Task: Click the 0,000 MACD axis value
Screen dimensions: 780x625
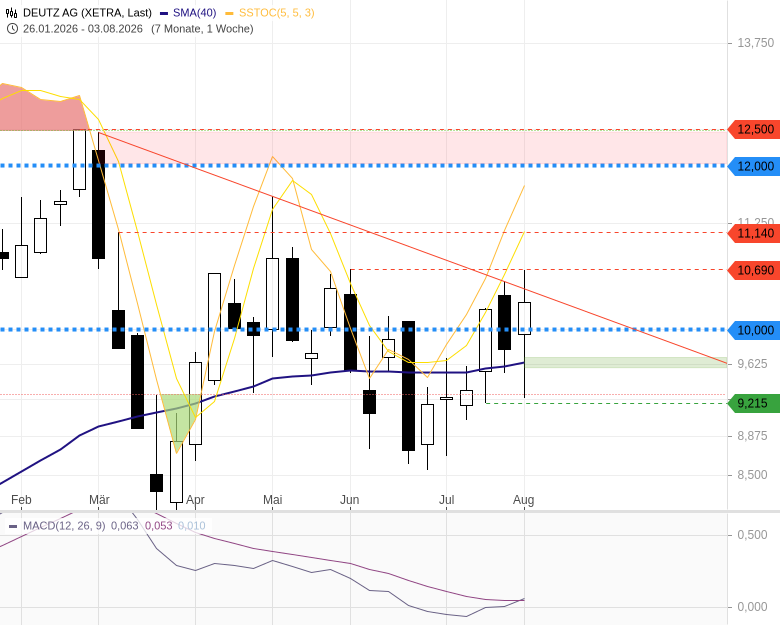Action: [x=752, y=607]
